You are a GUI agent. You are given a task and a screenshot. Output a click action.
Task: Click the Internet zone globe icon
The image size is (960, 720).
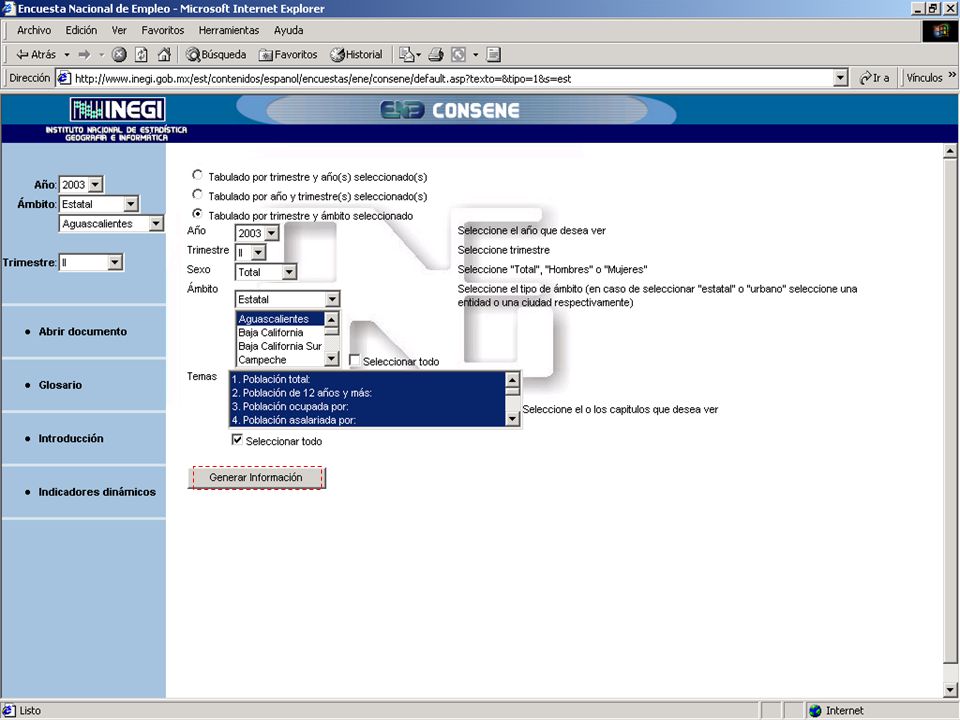[x=815, y=711]
